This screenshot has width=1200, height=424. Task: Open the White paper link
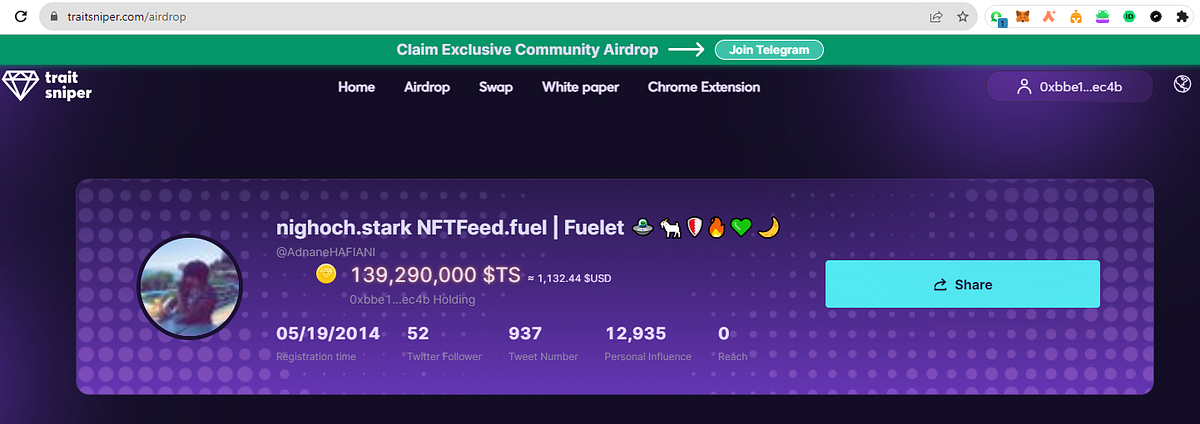[x=580, y=87]
